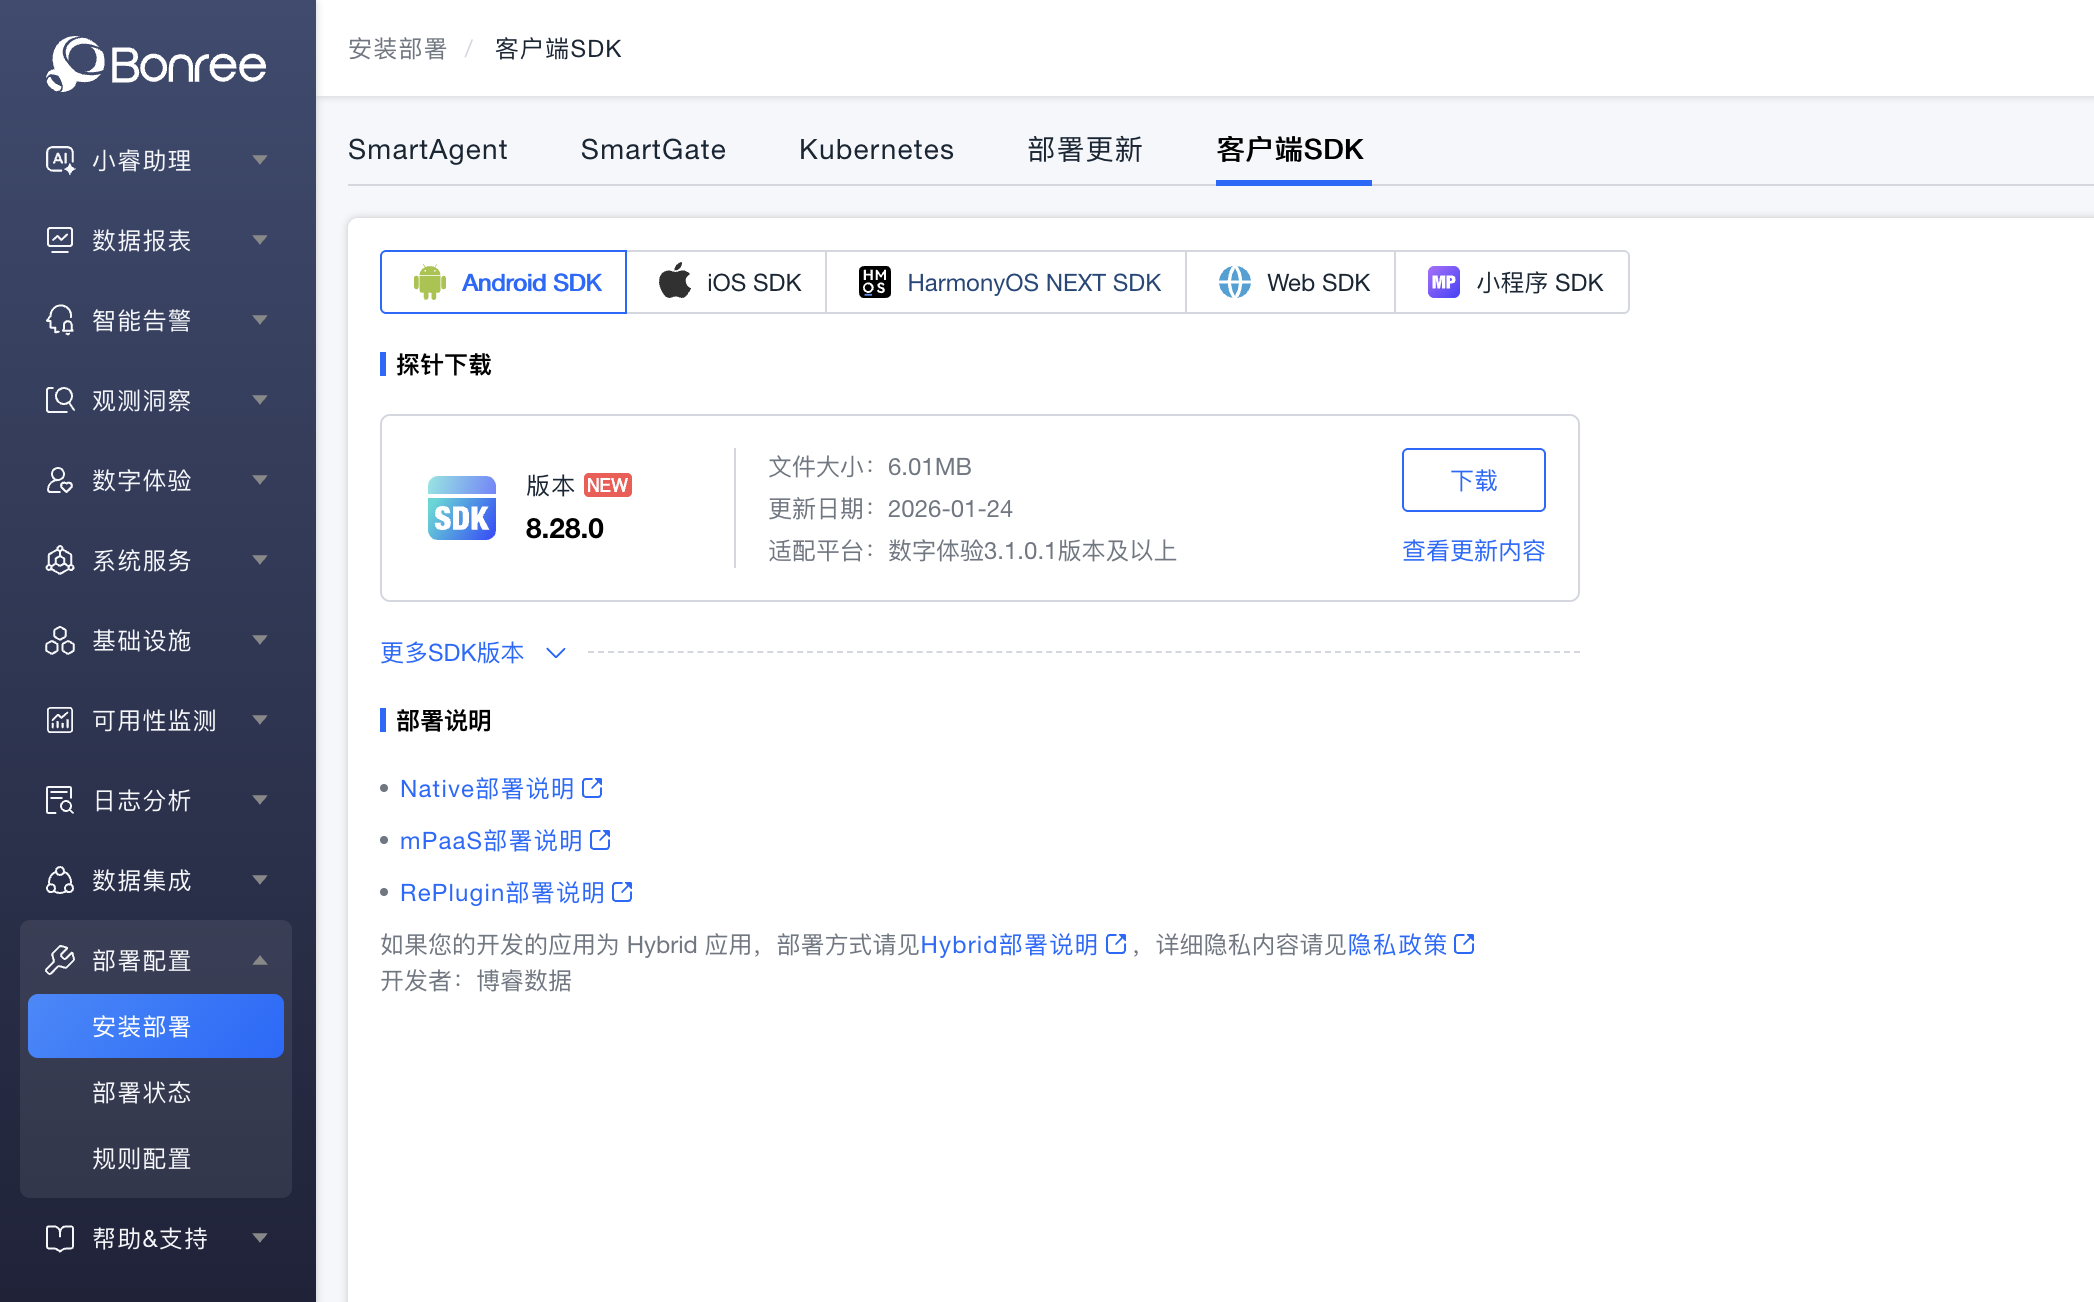Expand the 系统服务 menu arrow
2094x1302 pixels.
pyautogui.click(x=260, y=560)
